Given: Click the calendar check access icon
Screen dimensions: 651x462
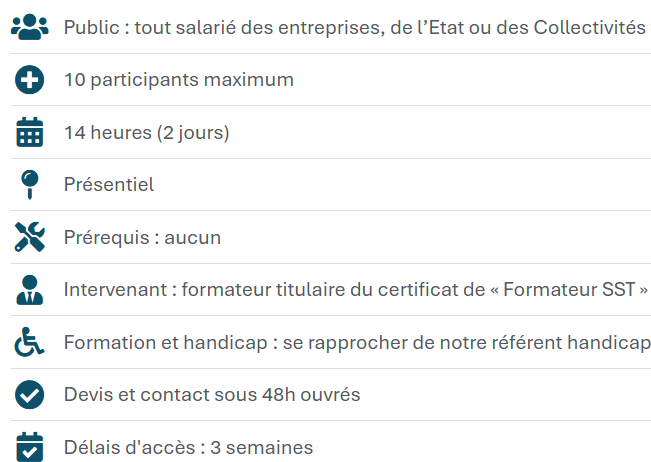Looking at the screenshot, I should point(30,447).
